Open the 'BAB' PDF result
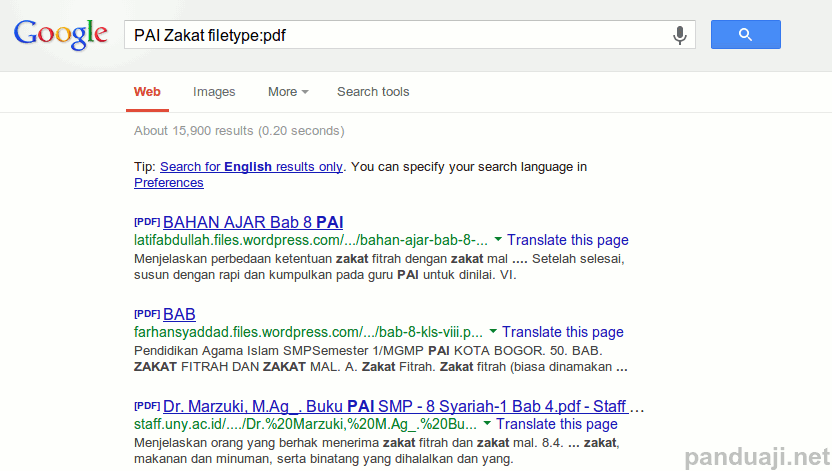Viewport: 832px width, 471px height. [179, 314]
